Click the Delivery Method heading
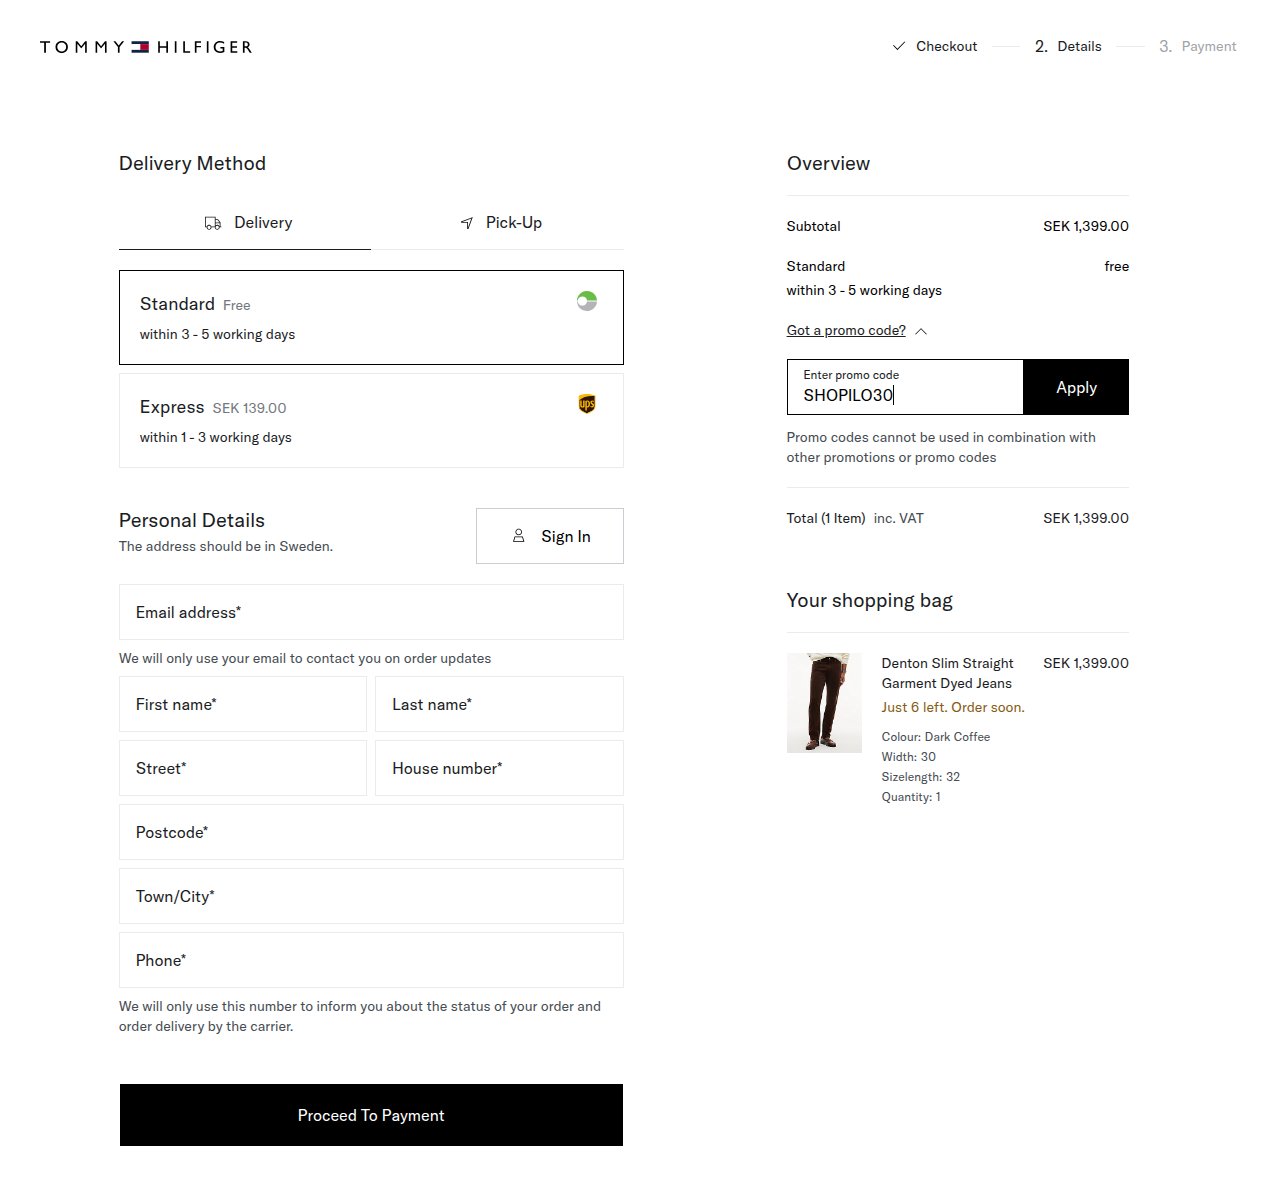Viewport: 1280px width, 1200px height. click(192, 163)
